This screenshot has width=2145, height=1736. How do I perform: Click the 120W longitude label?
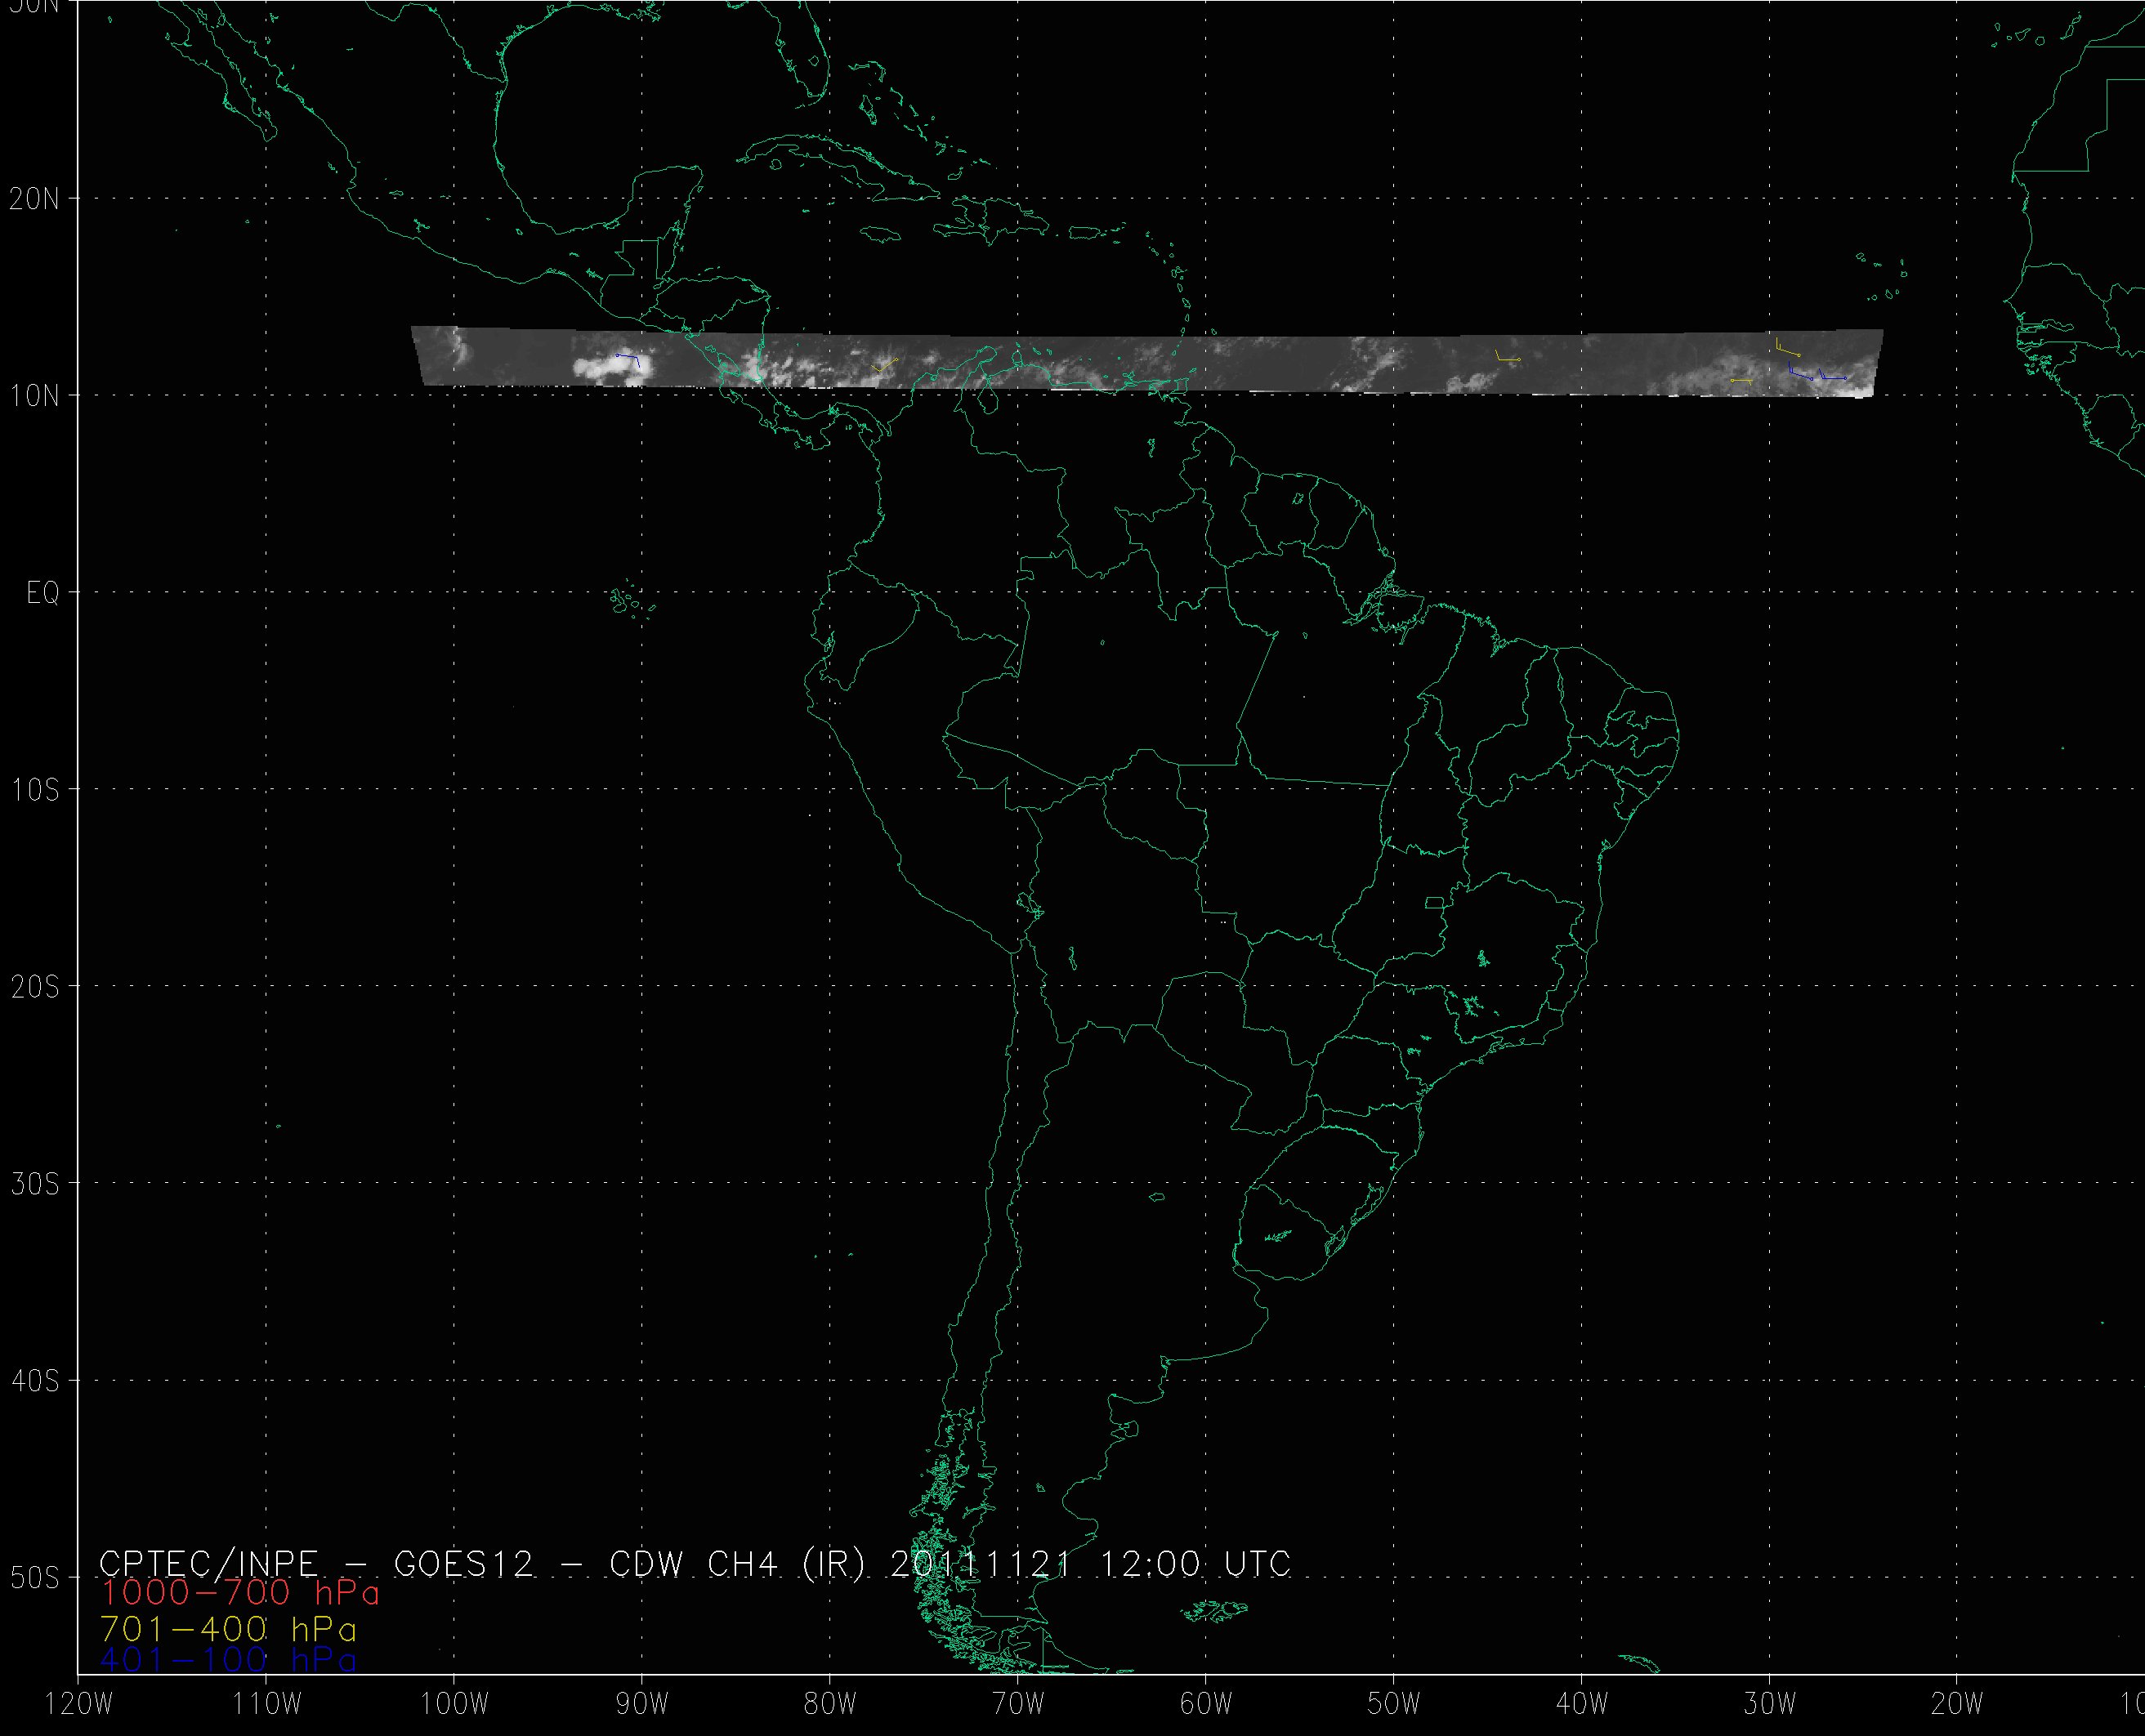point(79,1705)
